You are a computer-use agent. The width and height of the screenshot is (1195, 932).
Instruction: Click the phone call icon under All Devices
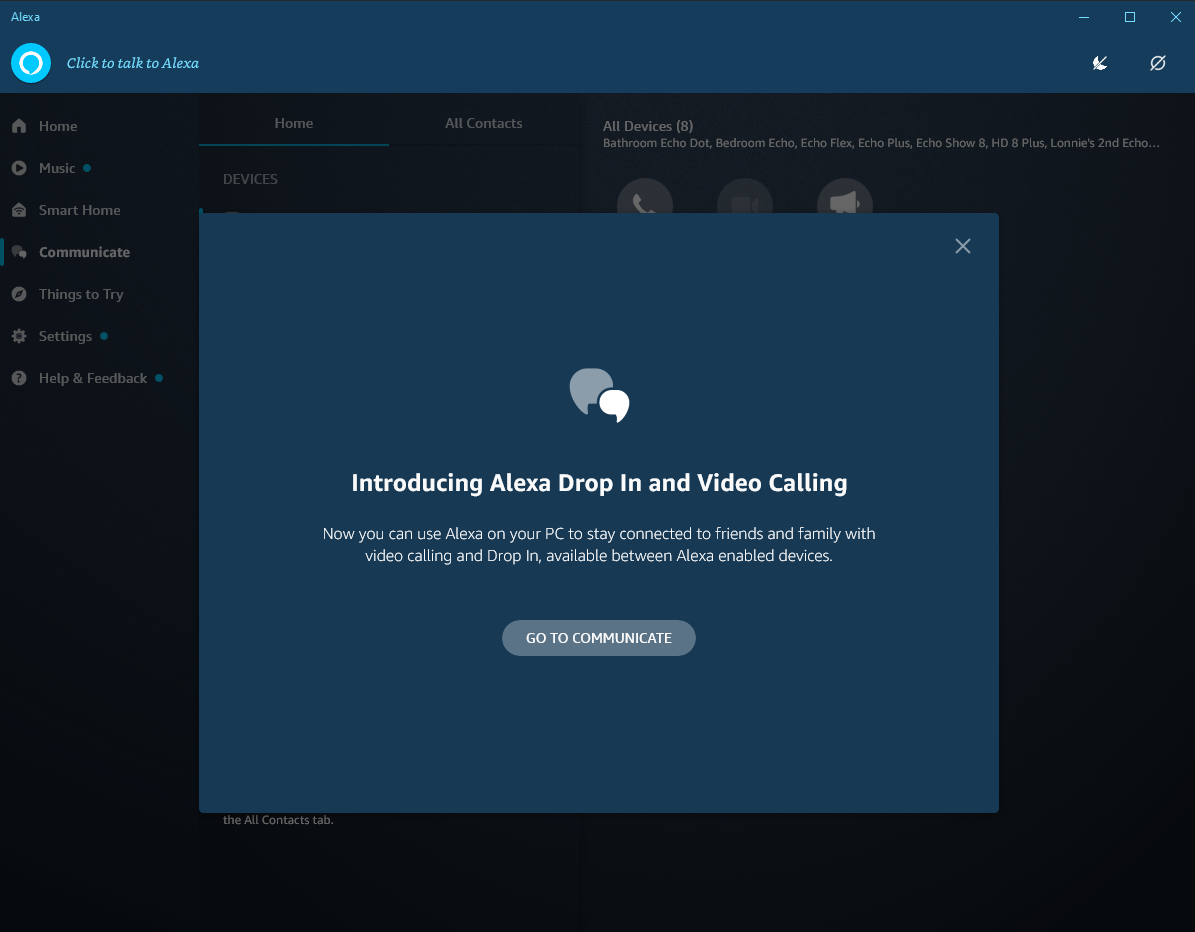click(x=645, y=201)
